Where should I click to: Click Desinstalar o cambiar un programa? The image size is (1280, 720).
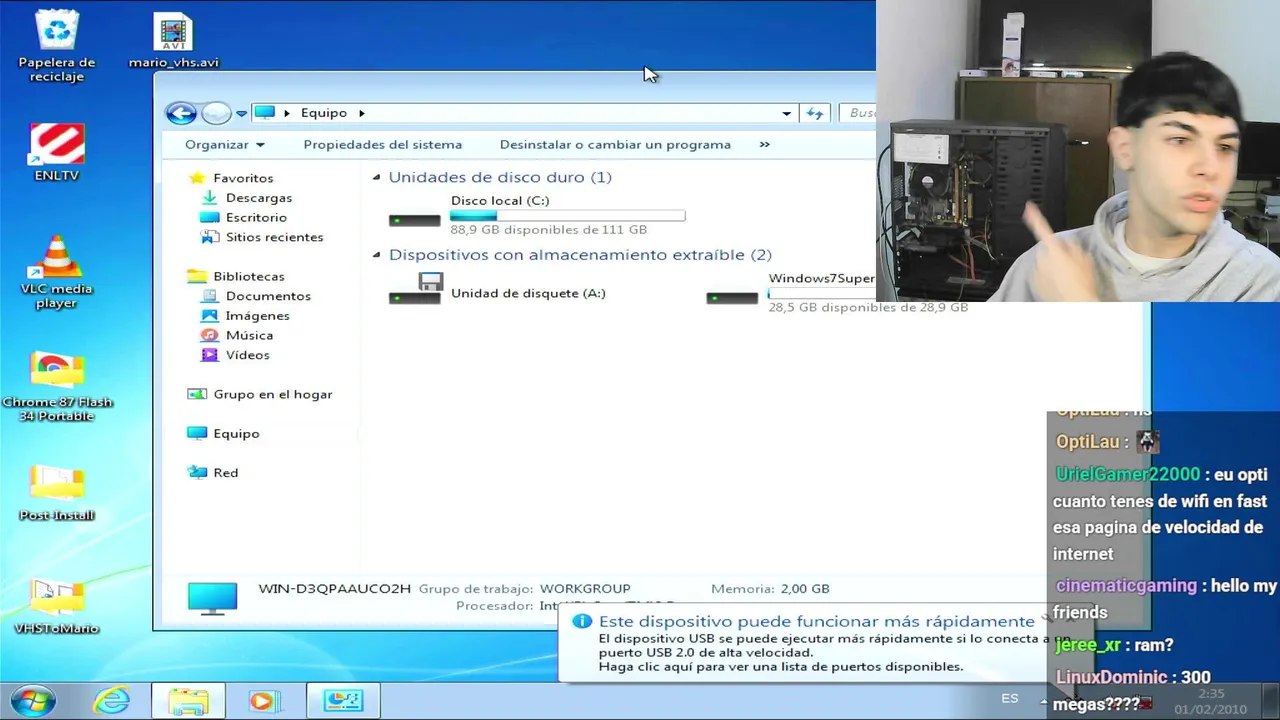pos(615,145)
